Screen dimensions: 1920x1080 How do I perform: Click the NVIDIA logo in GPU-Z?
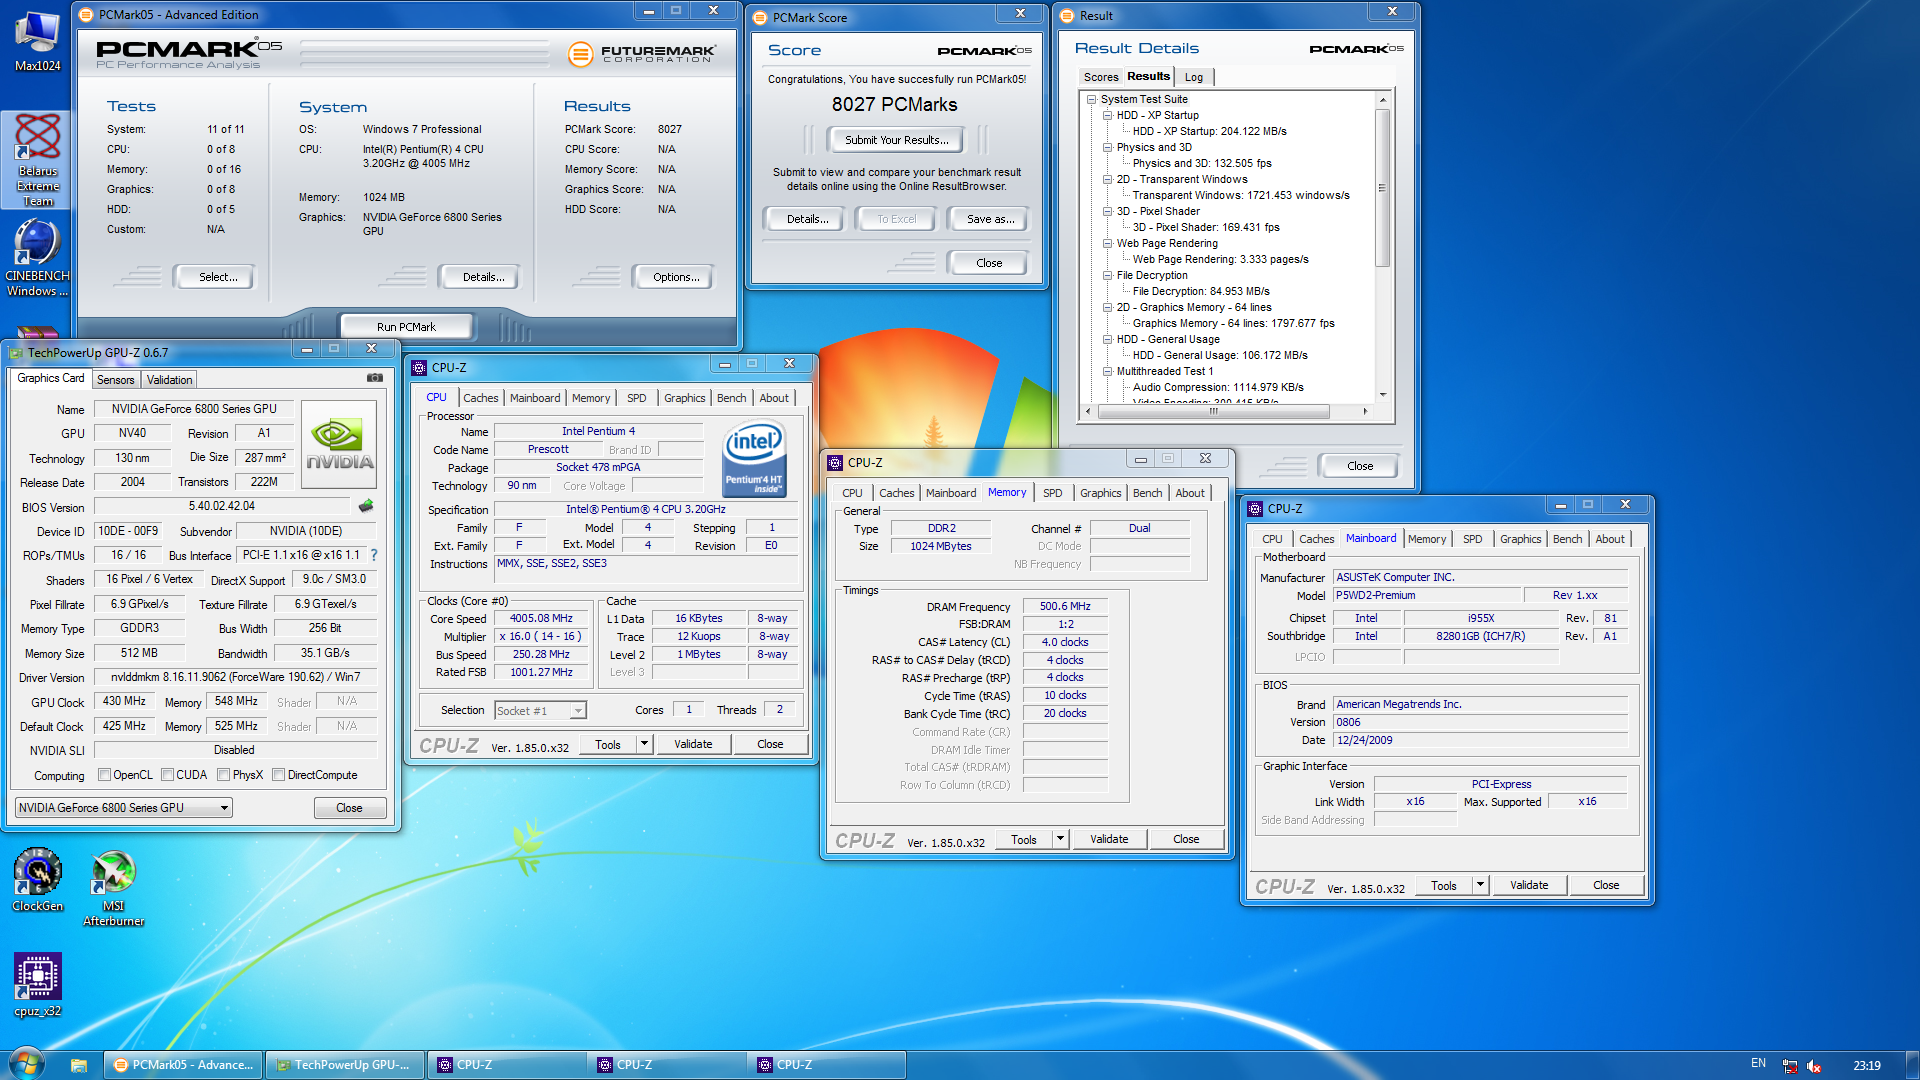[x=339, y=444]
